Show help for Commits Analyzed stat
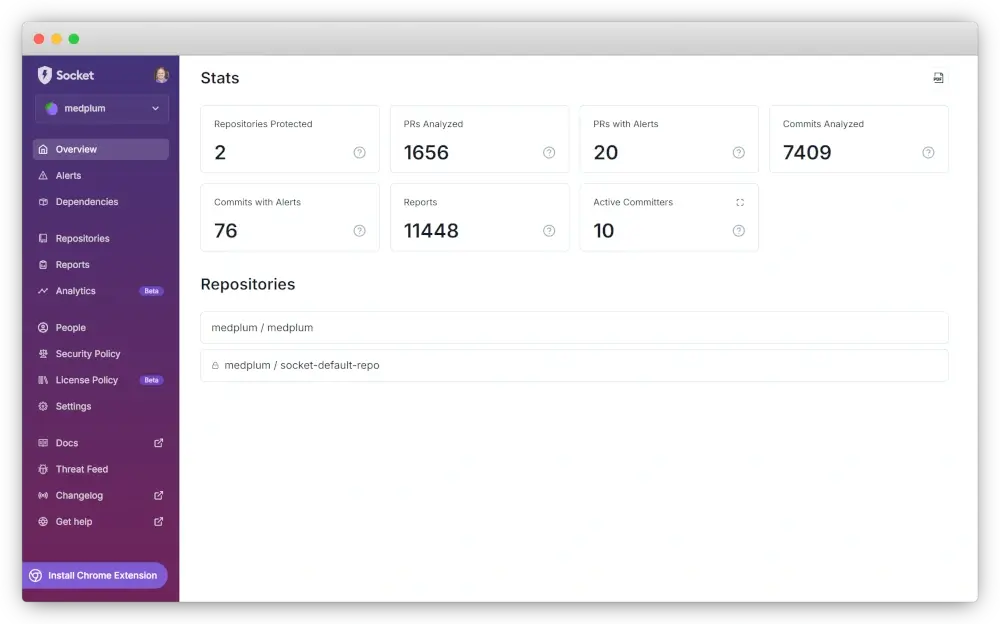Image resolution: width=1000 pixels, height=624 pixels. coord(928,152)
